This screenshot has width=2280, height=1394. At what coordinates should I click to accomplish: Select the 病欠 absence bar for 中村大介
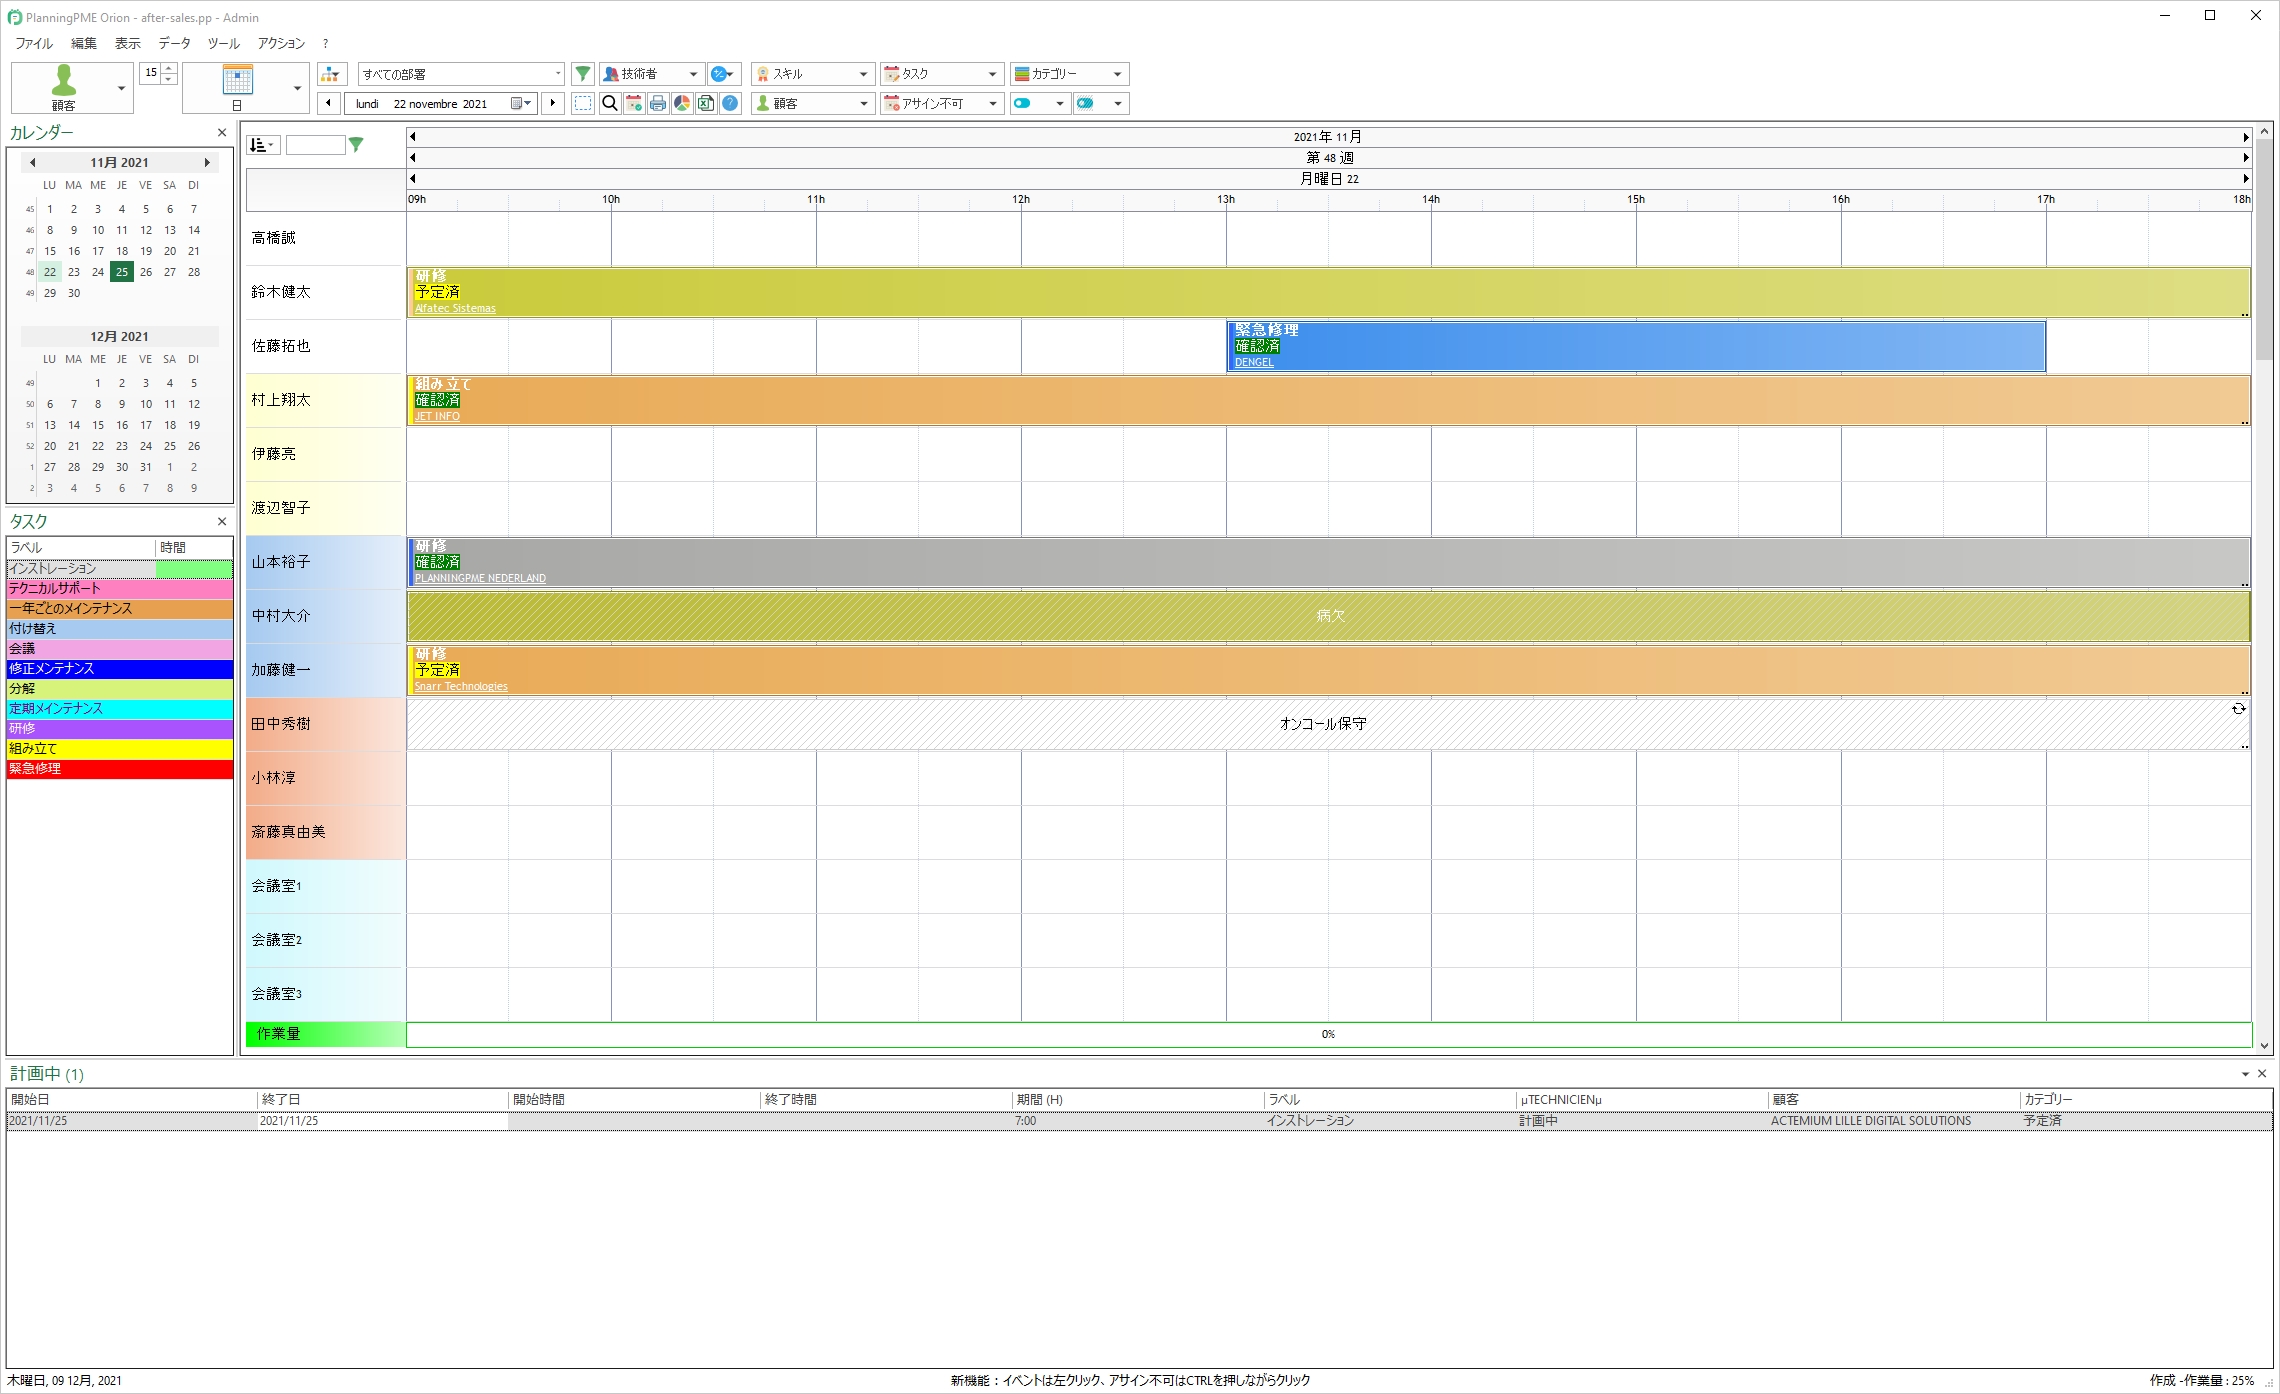pos(1328,616)
